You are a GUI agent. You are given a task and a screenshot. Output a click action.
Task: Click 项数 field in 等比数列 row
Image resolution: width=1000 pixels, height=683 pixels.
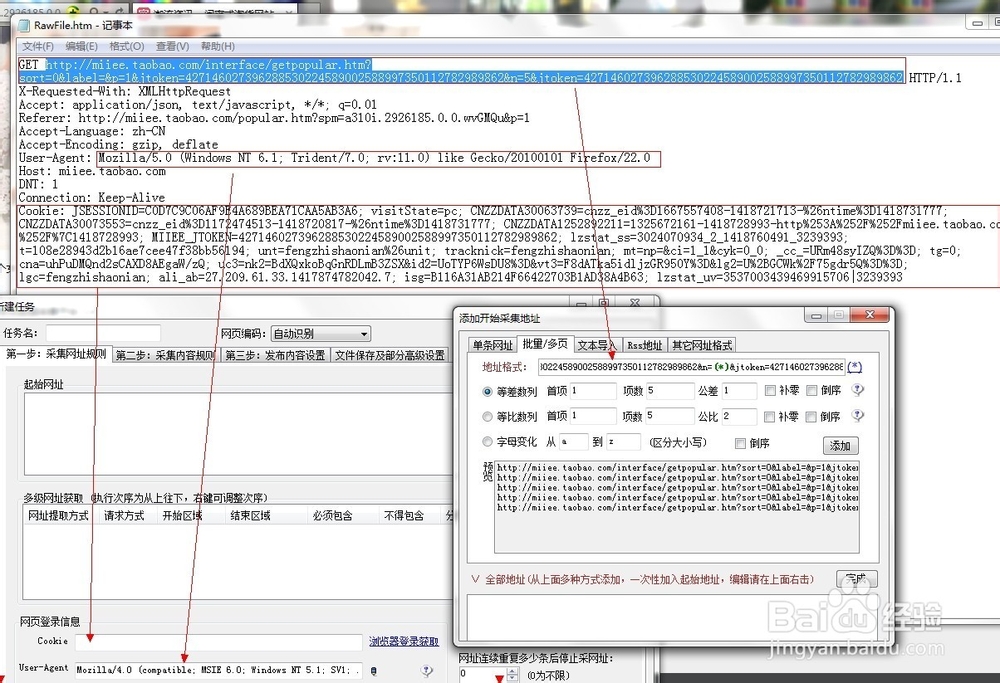670,416
